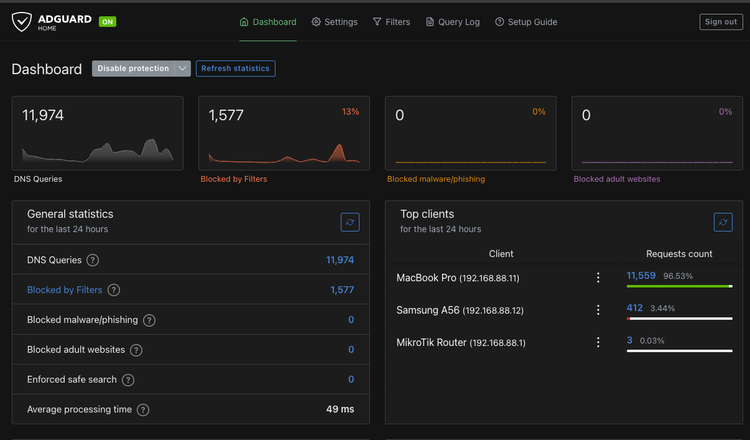Open the Setup Guide page

[x=526, y=22]
